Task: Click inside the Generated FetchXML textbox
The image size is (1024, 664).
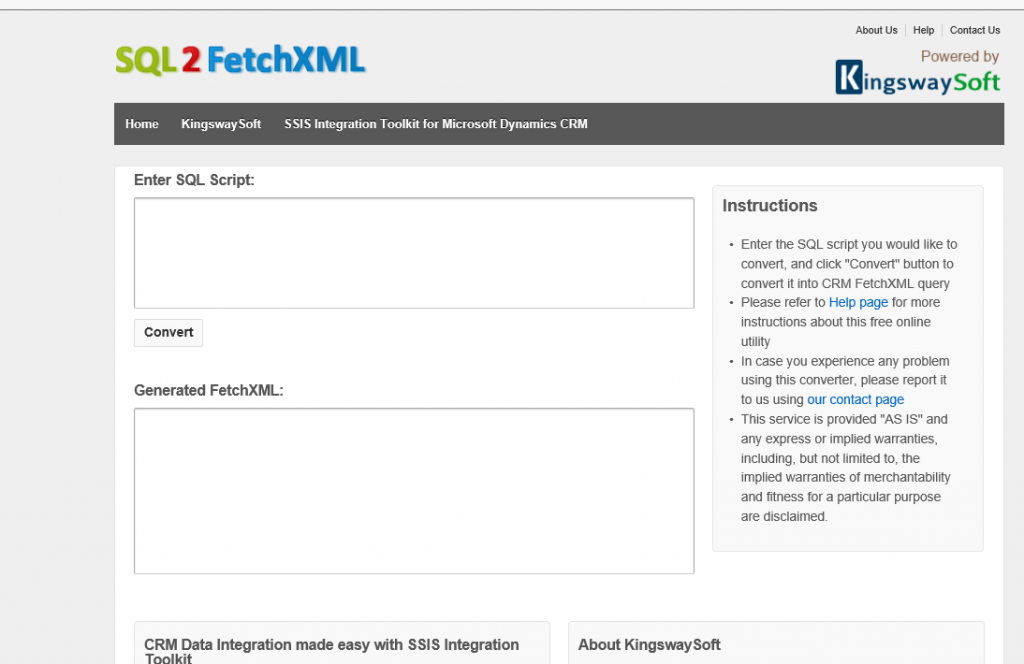Action: tap(413, 489)
